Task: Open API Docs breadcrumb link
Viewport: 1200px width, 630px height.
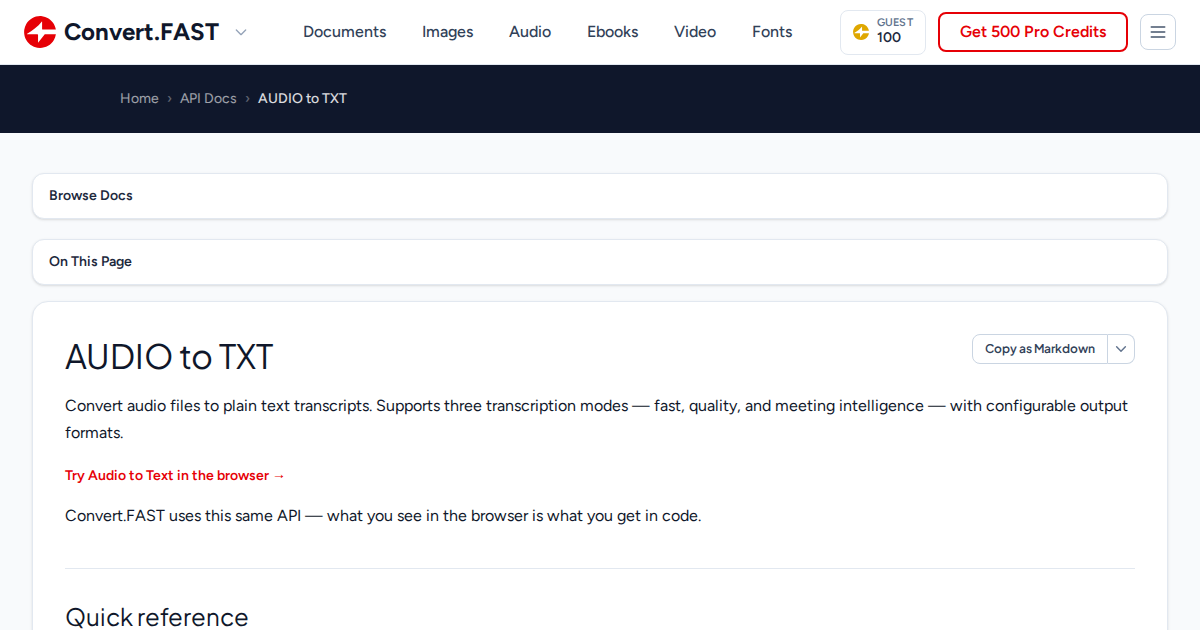Action: [x=208, y=98]
